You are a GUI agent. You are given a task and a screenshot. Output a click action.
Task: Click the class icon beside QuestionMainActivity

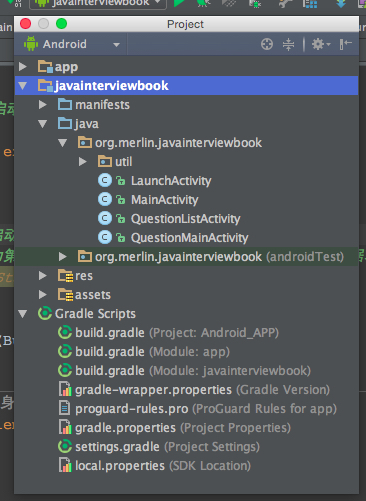105,238
